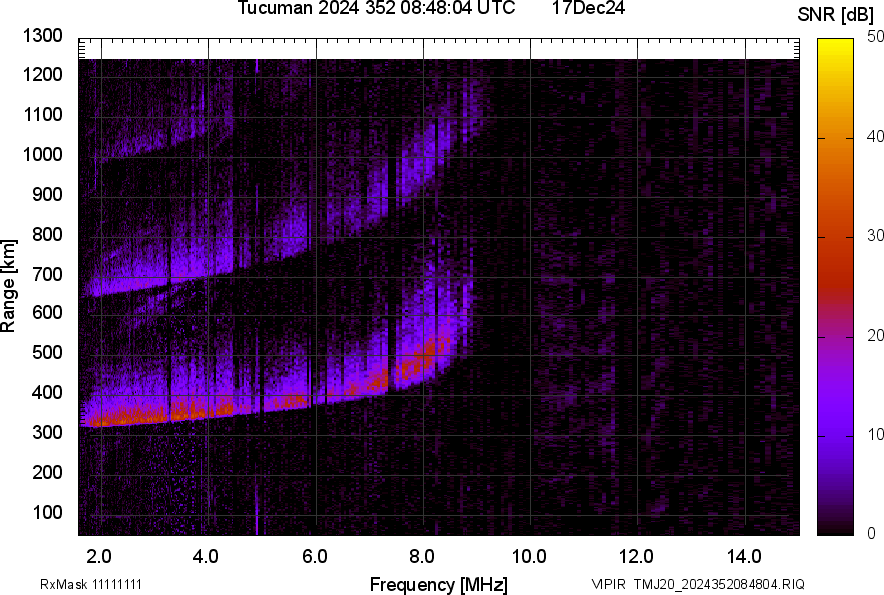Click the 8.0 frequency tick label

[x=422, y=556]
